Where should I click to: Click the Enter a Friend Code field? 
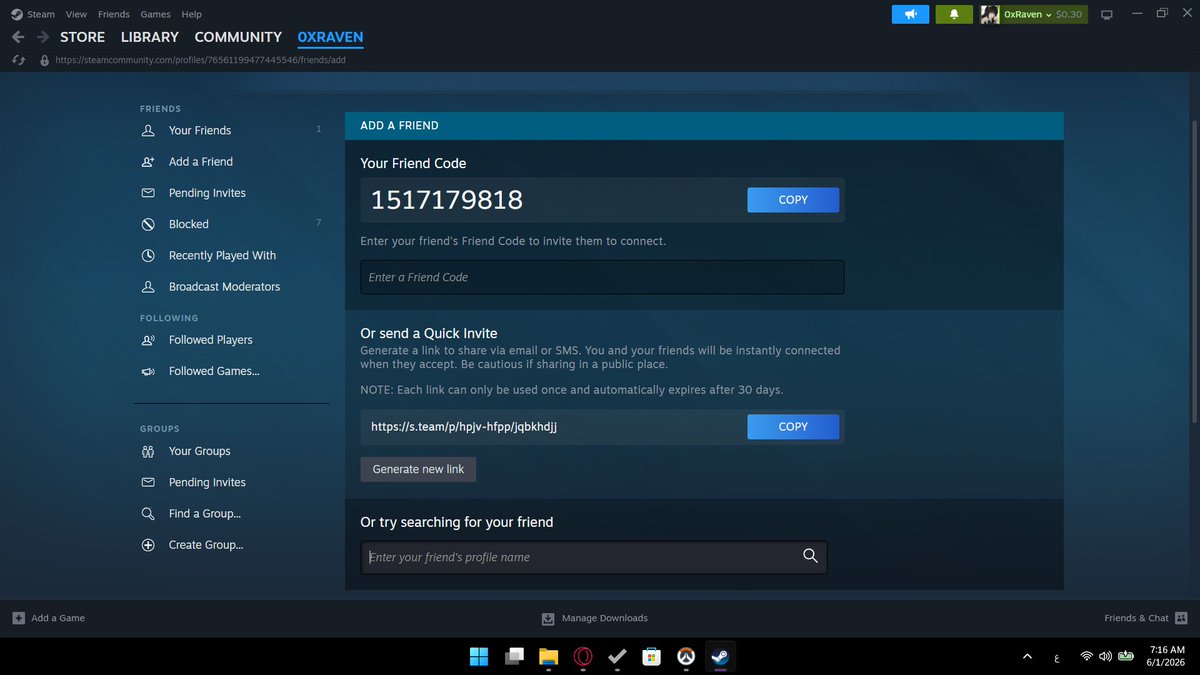click(602, 277)
